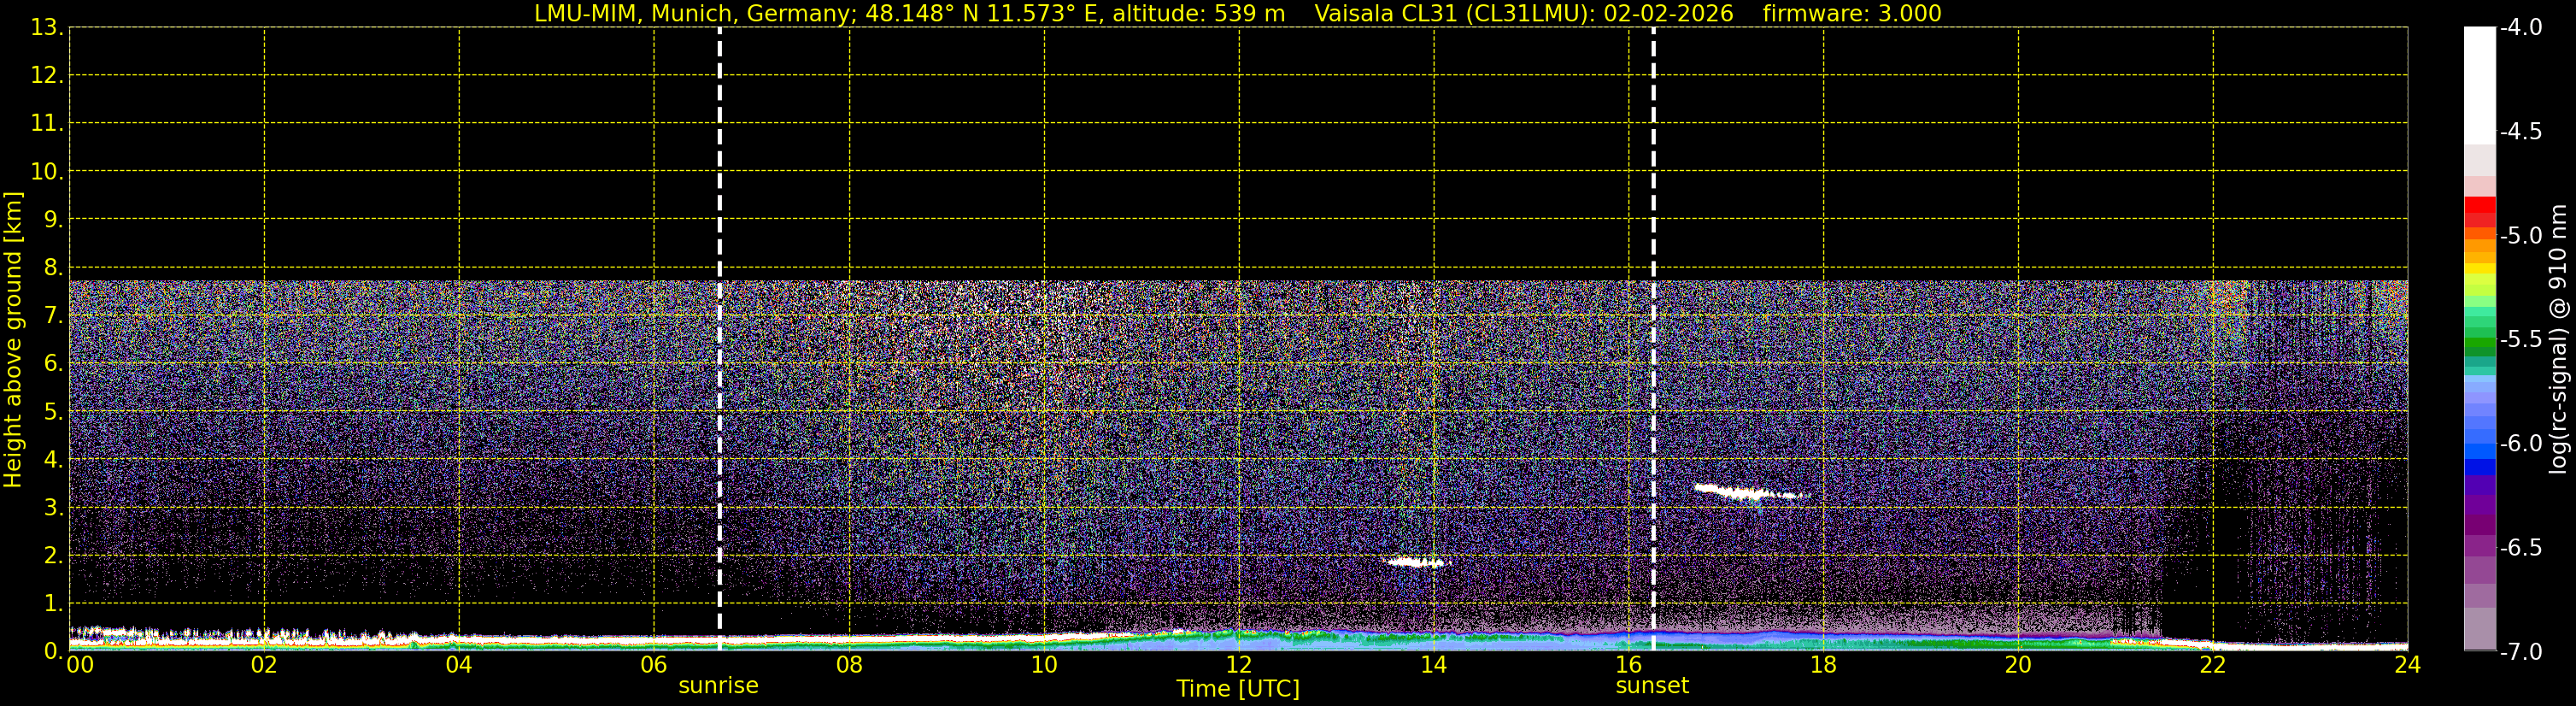The width and height of the screenshot is (2576, 706).
Task: Click the white top section of colorbar
Action: click(2480, 85)
